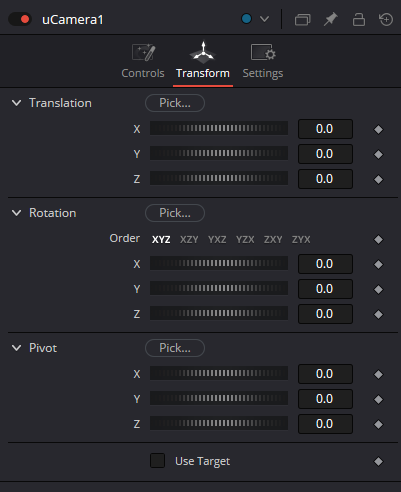The image size is (401, 492).
Task: Open the Settings tab
Action: coord(263,62)
